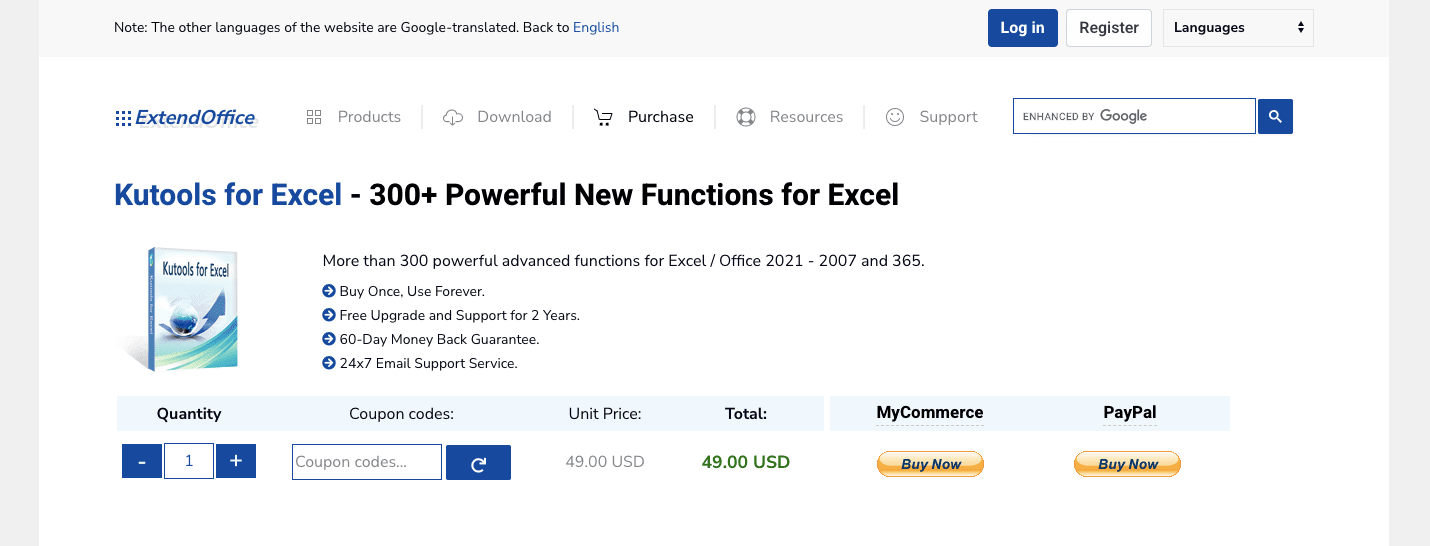The height and width of the screenshot is (546, 1430).
Task: Click the grey '49.00 USD' unit price
Action: tap(605, 462)
